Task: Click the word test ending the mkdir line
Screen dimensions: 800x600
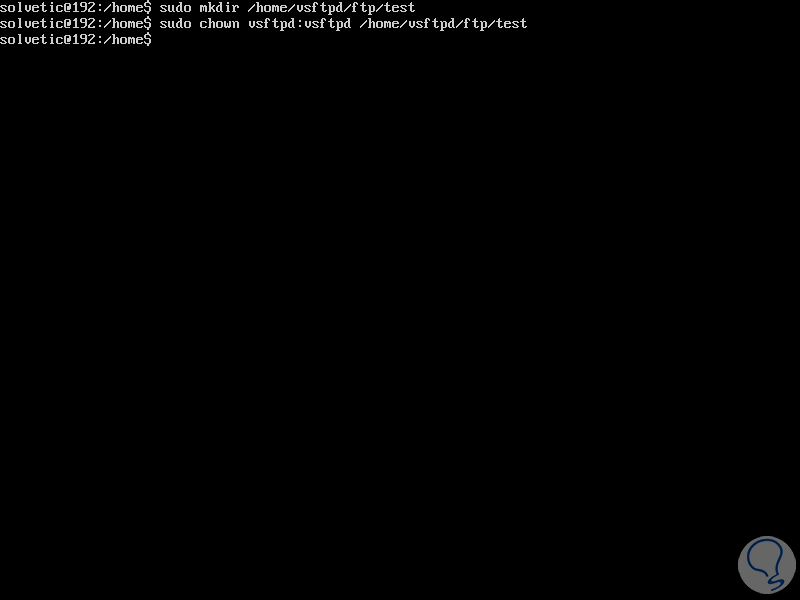Action: (399, 8)
